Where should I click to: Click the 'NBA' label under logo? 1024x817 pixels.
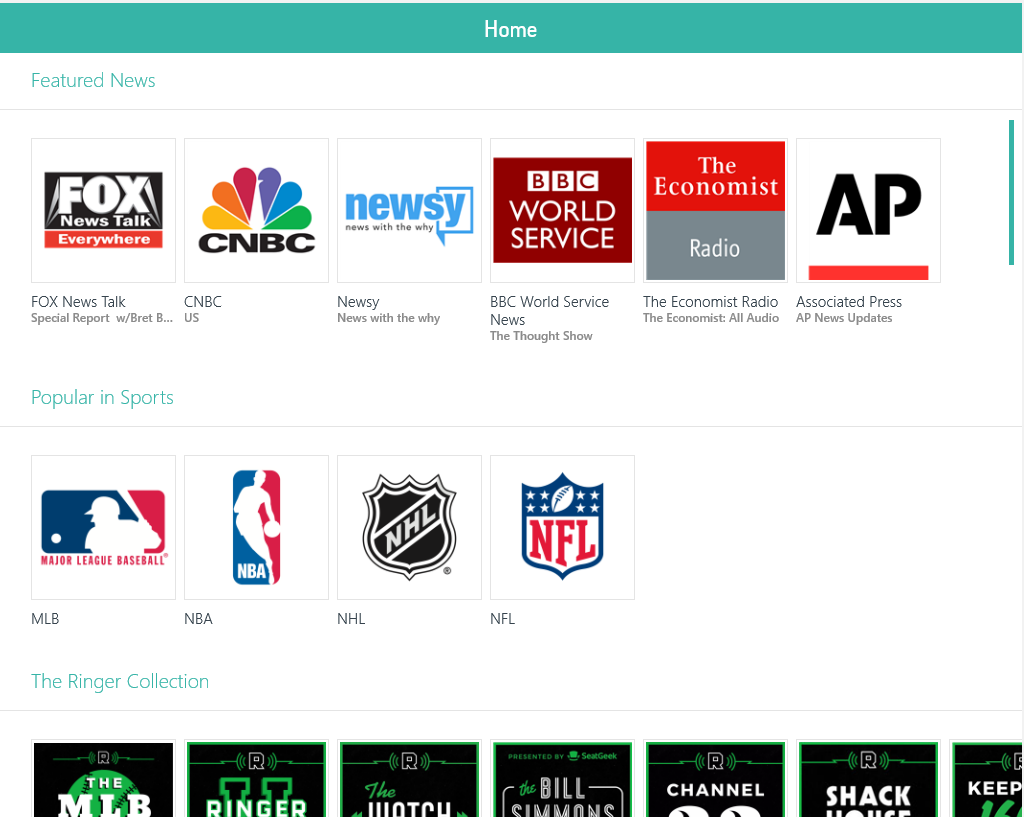pos(199,619)
